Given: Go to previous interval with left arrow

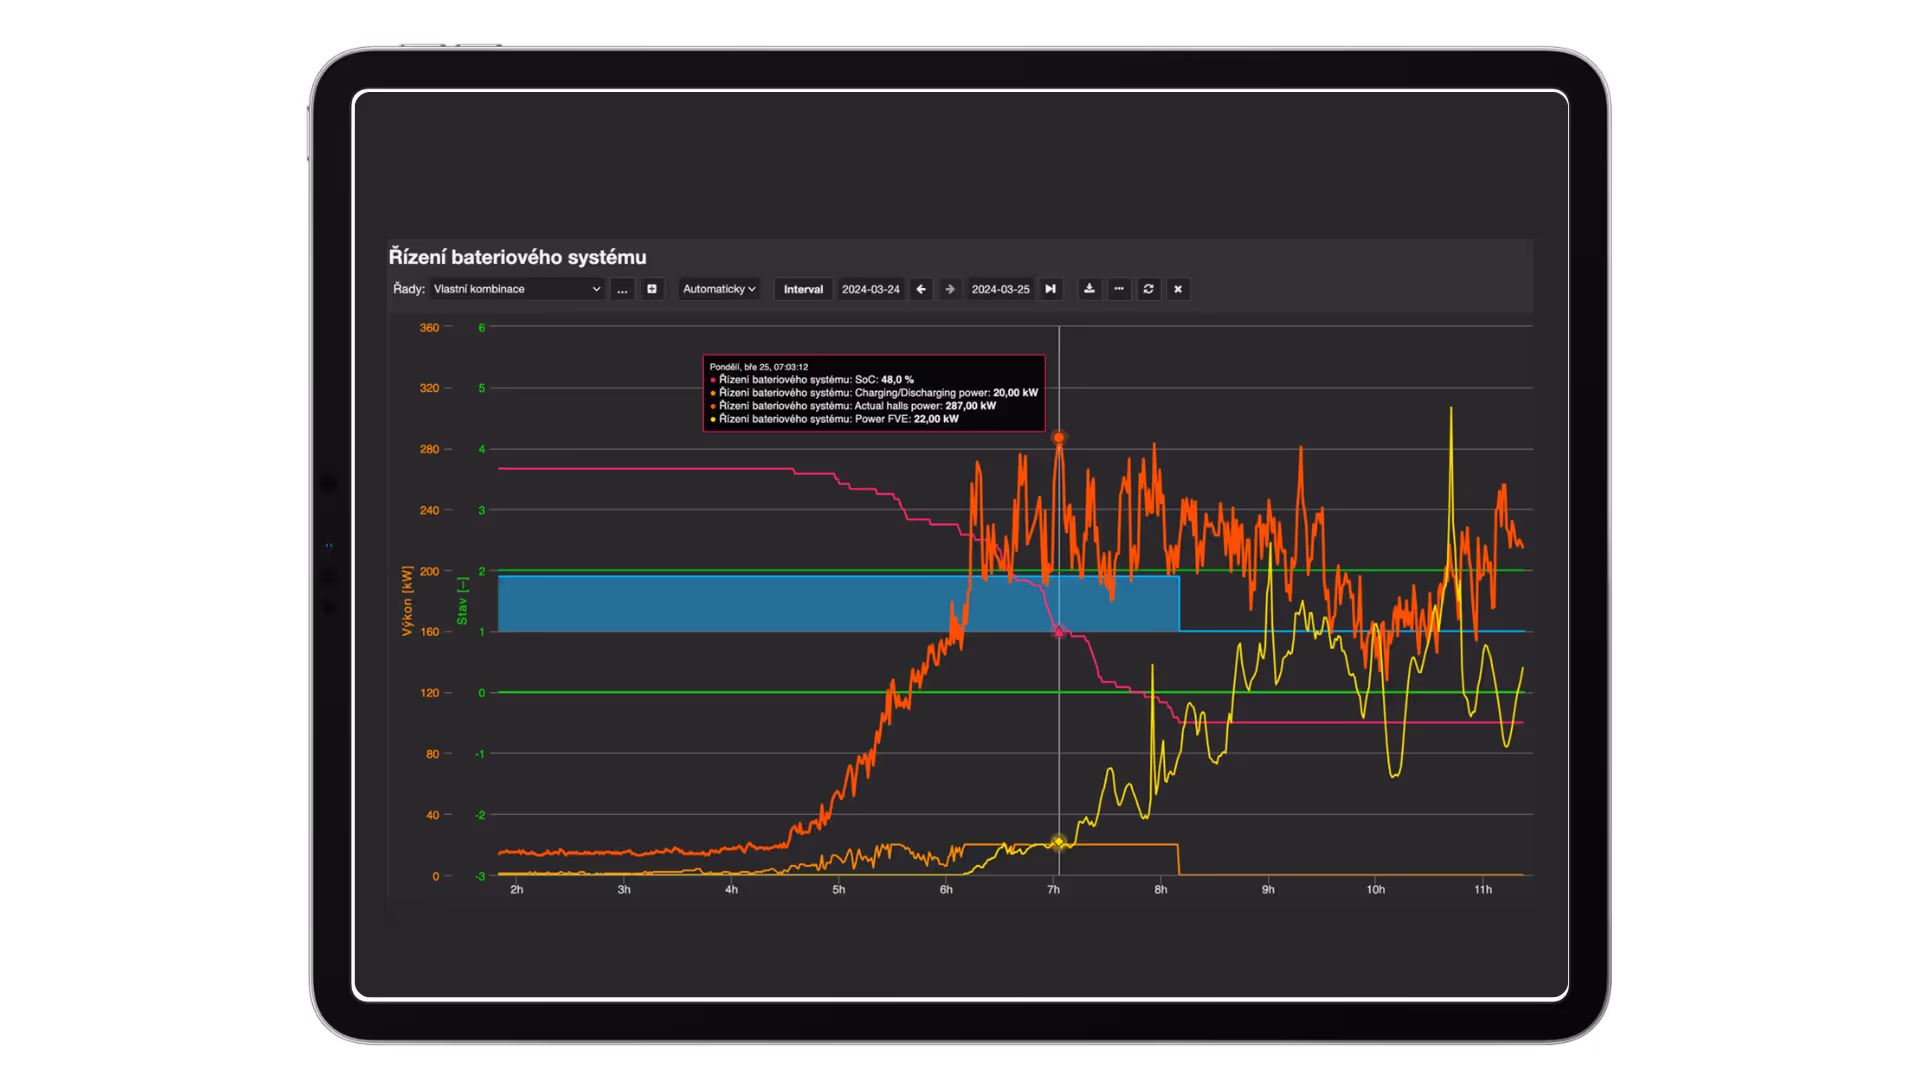Looking at the screenshot, I should tap(921, 289).
